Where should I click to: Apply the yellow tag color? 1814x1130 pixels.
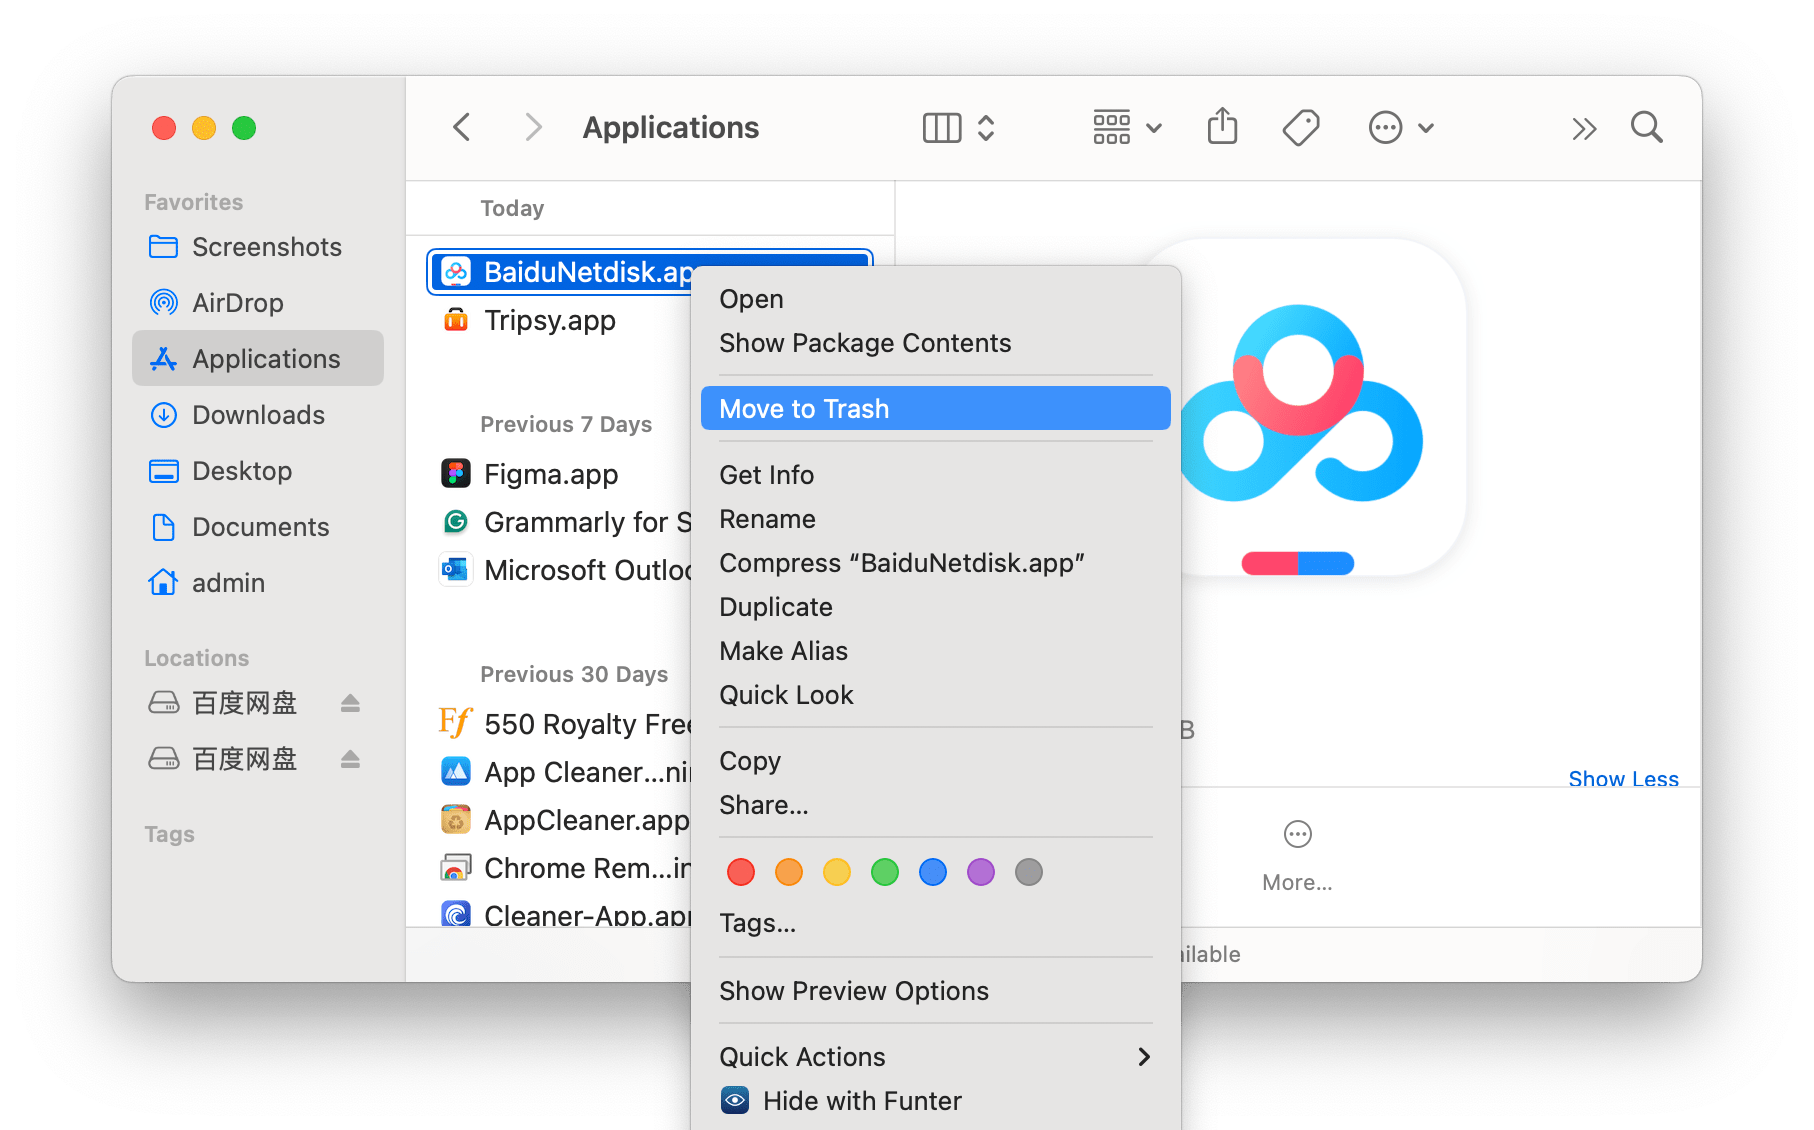point(837,872)
